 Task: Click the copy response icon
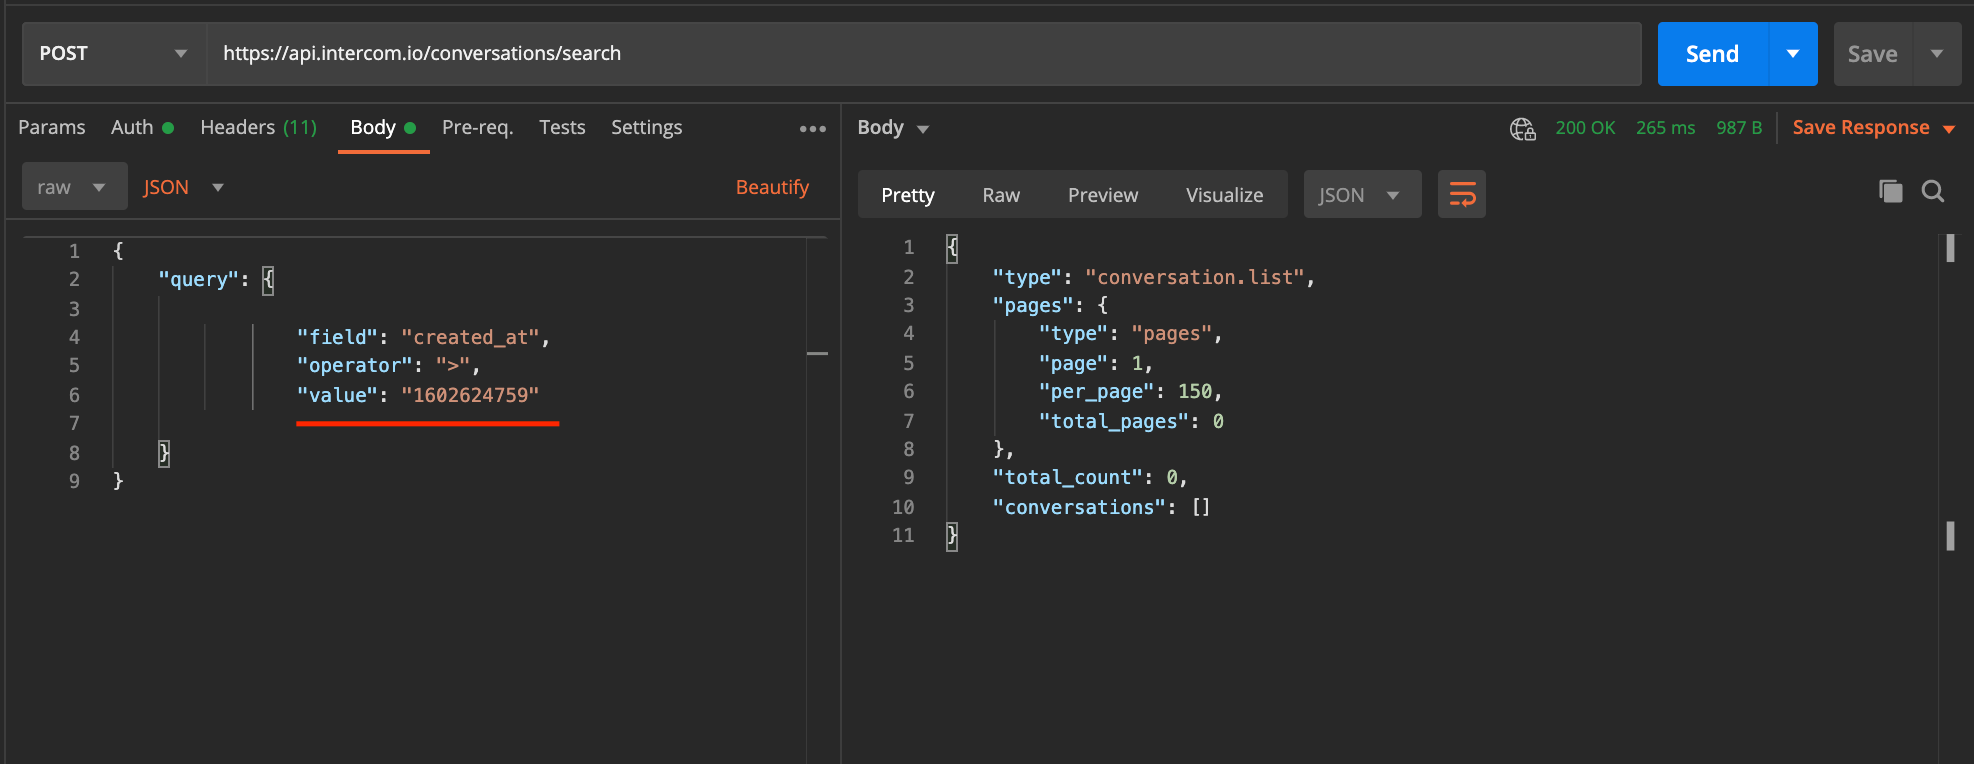coord(1890,191)
